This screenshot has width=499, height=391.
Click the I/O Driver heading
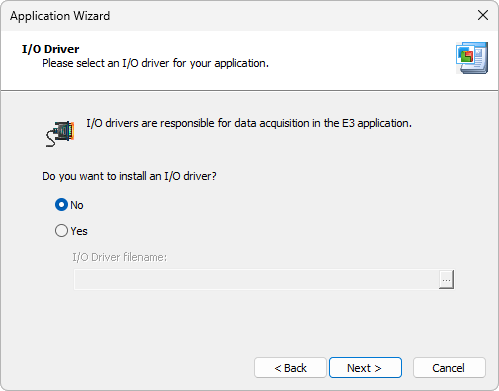point(50,49)
